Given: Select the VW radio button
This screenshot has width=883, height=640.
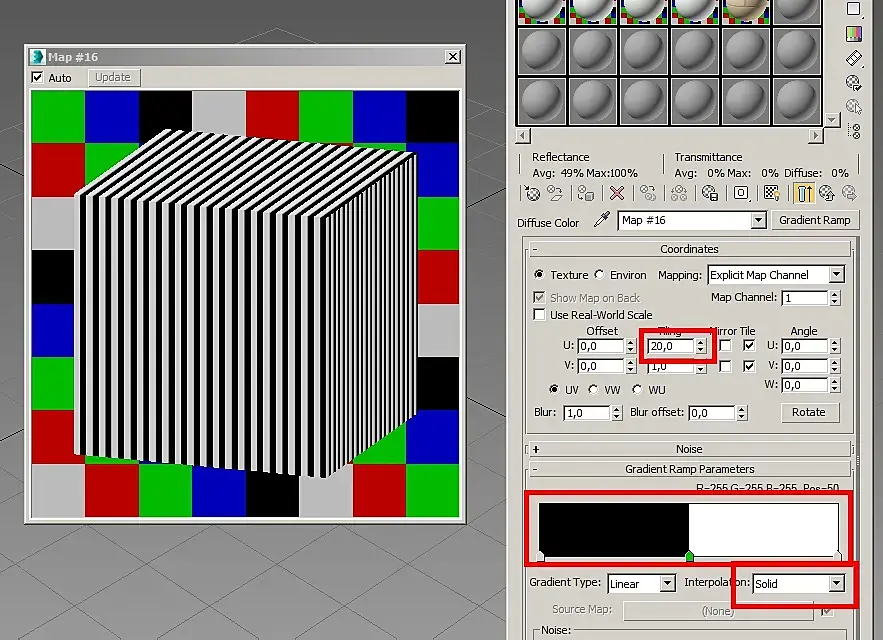Looking at the screenshot, I should pyautogui.click(x=593, y=389).
